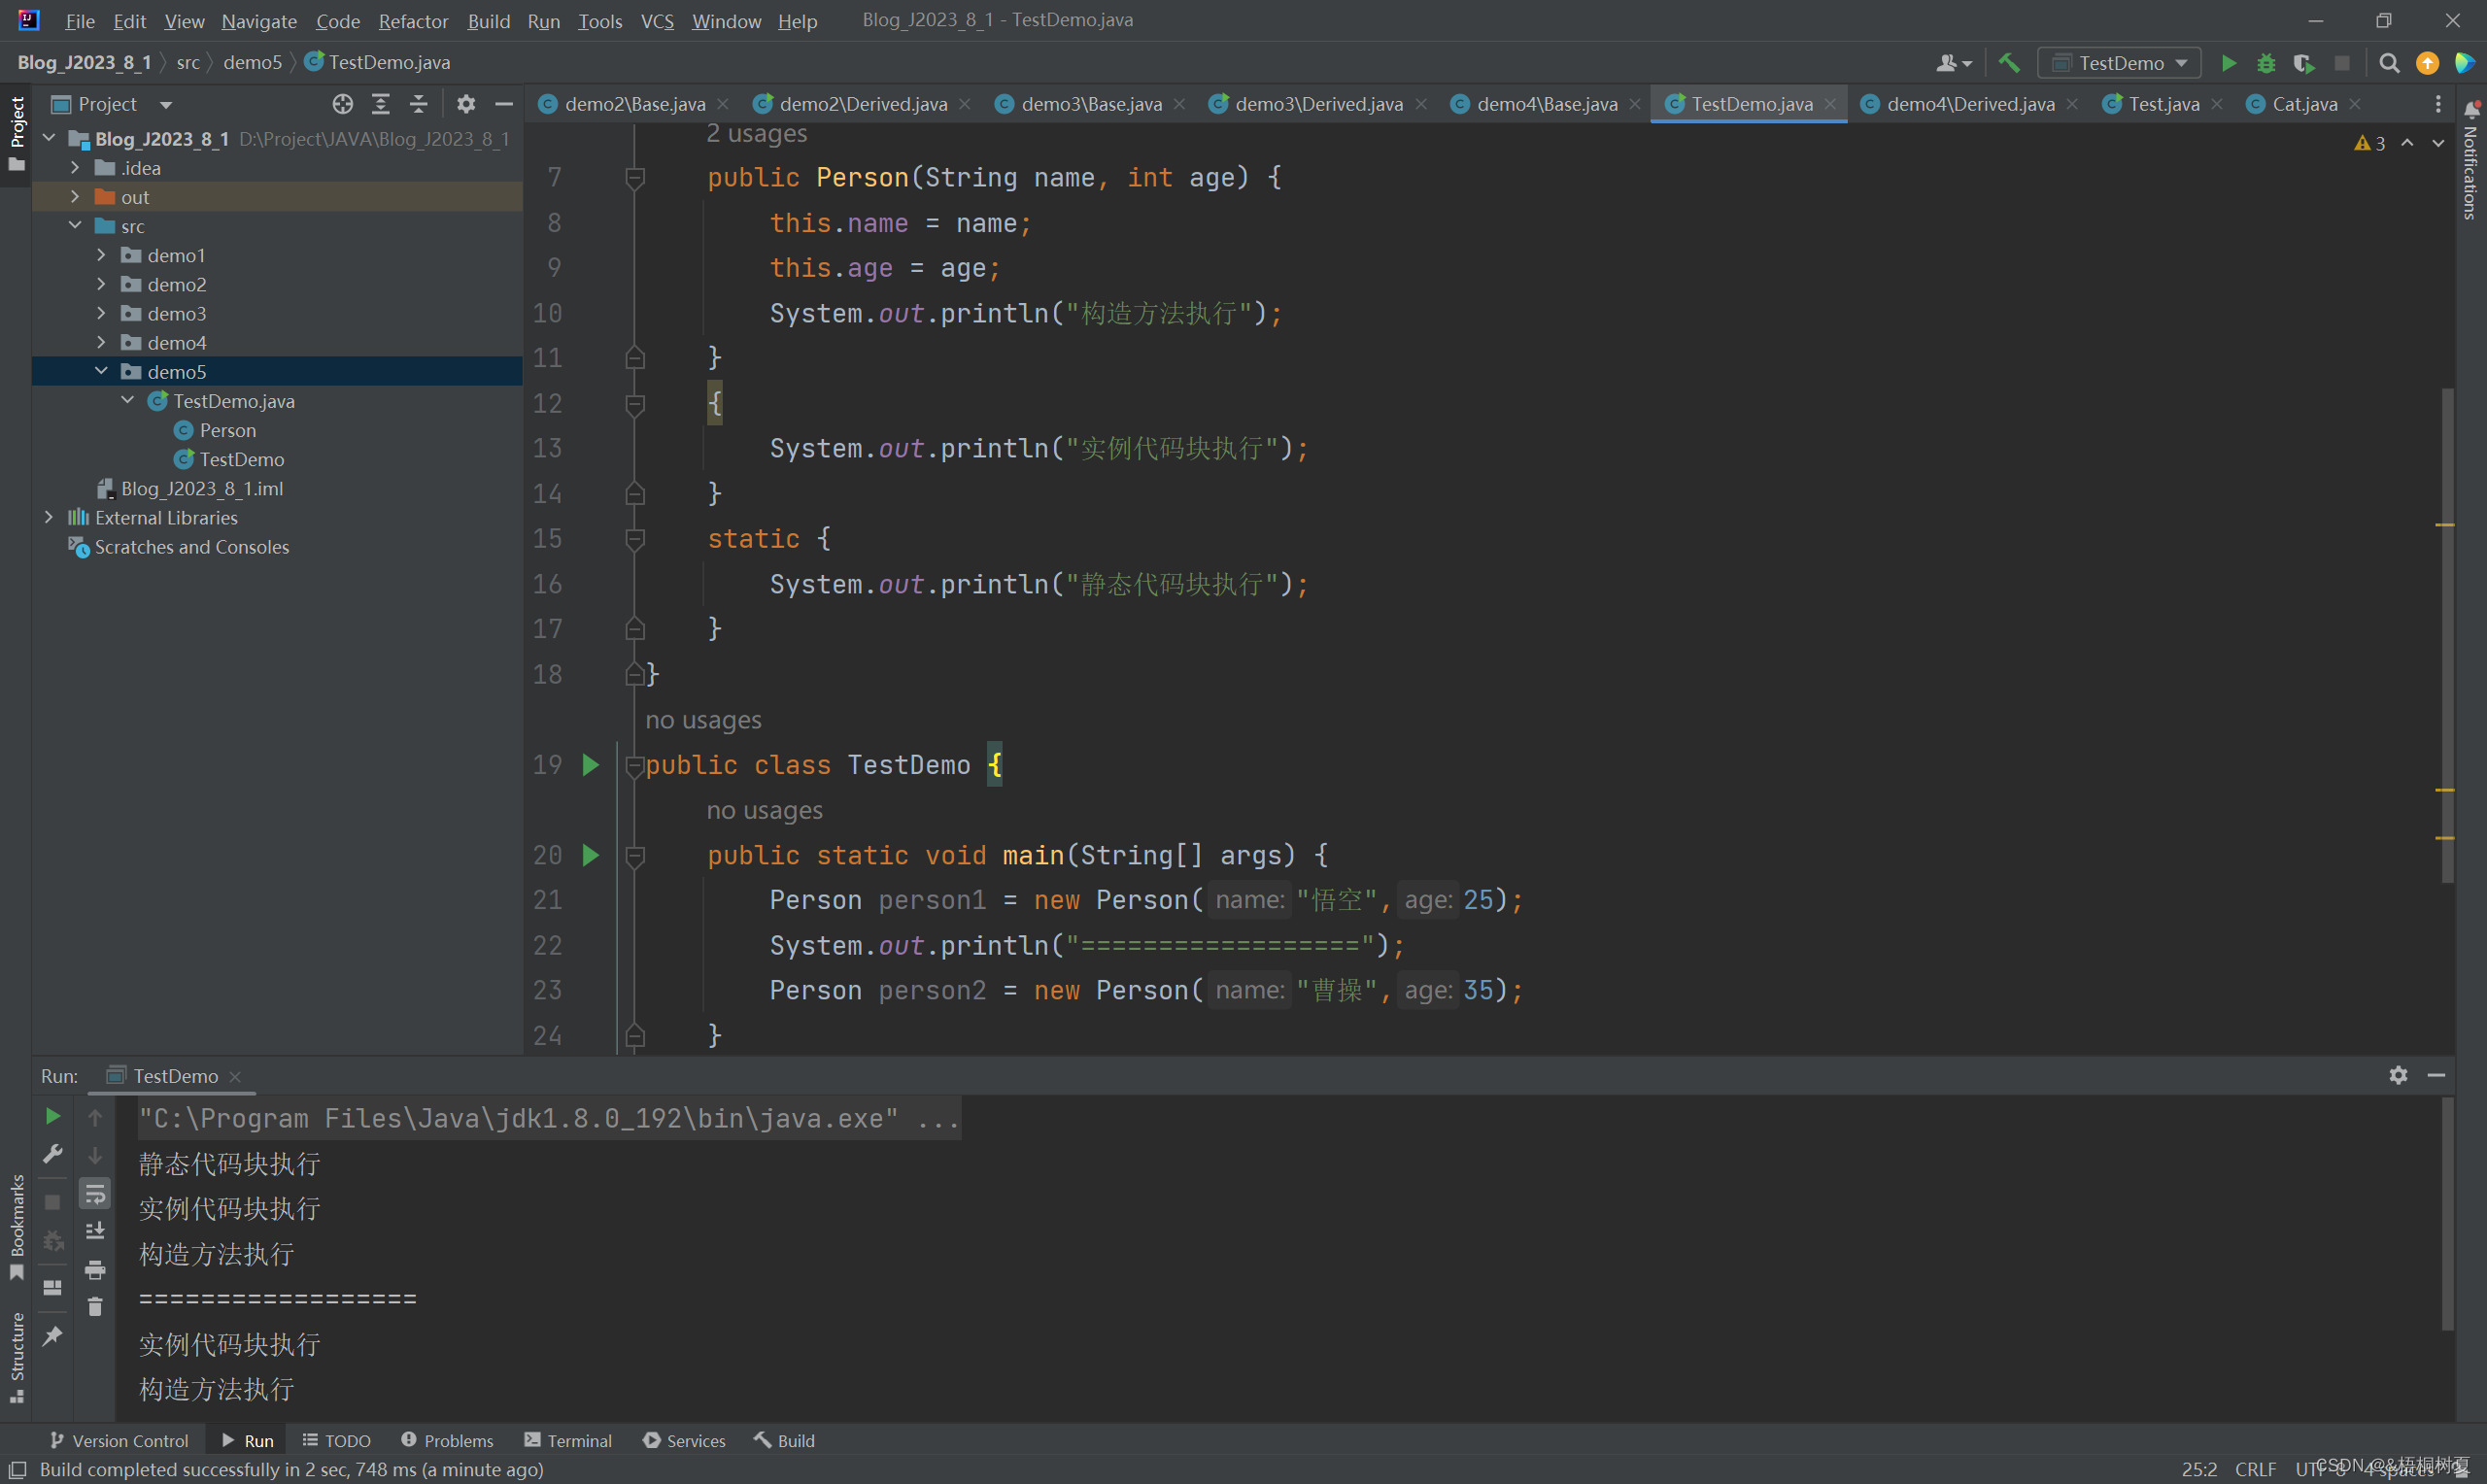This screenshot has height=1484, width=2487.
Task: Click the wrench icon in Run panel
Action: click(53, 1154)
